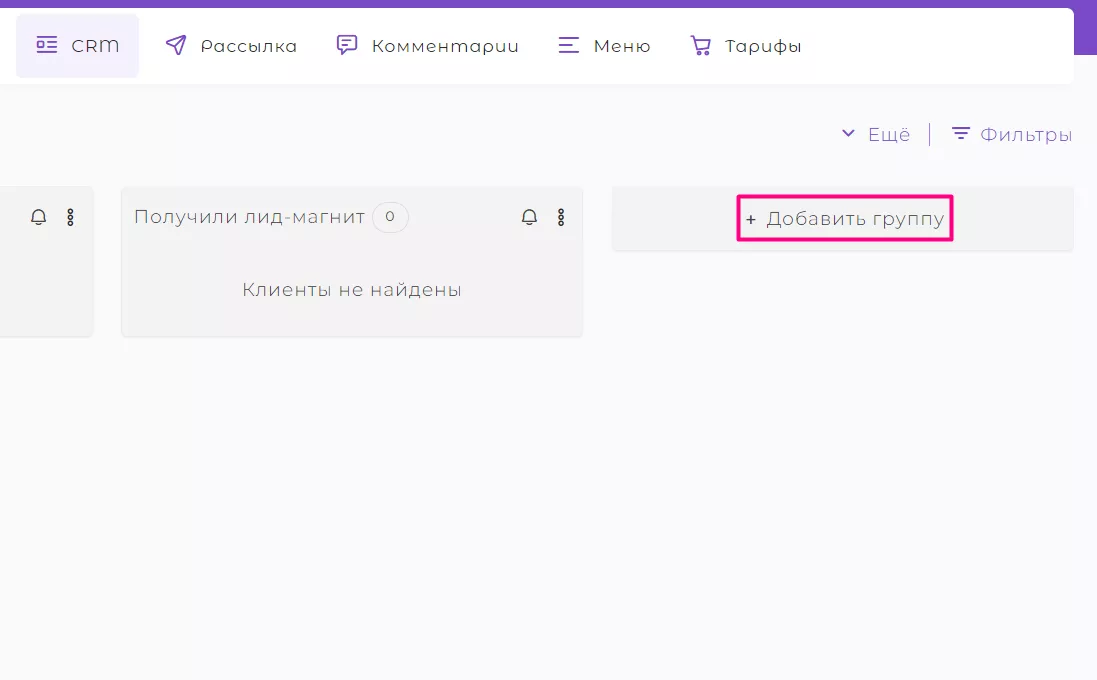Image resolution: width=1097 pixels, height=680 pixels.
Task: Open three-dot menu of the left group
Action: point(70,217)
